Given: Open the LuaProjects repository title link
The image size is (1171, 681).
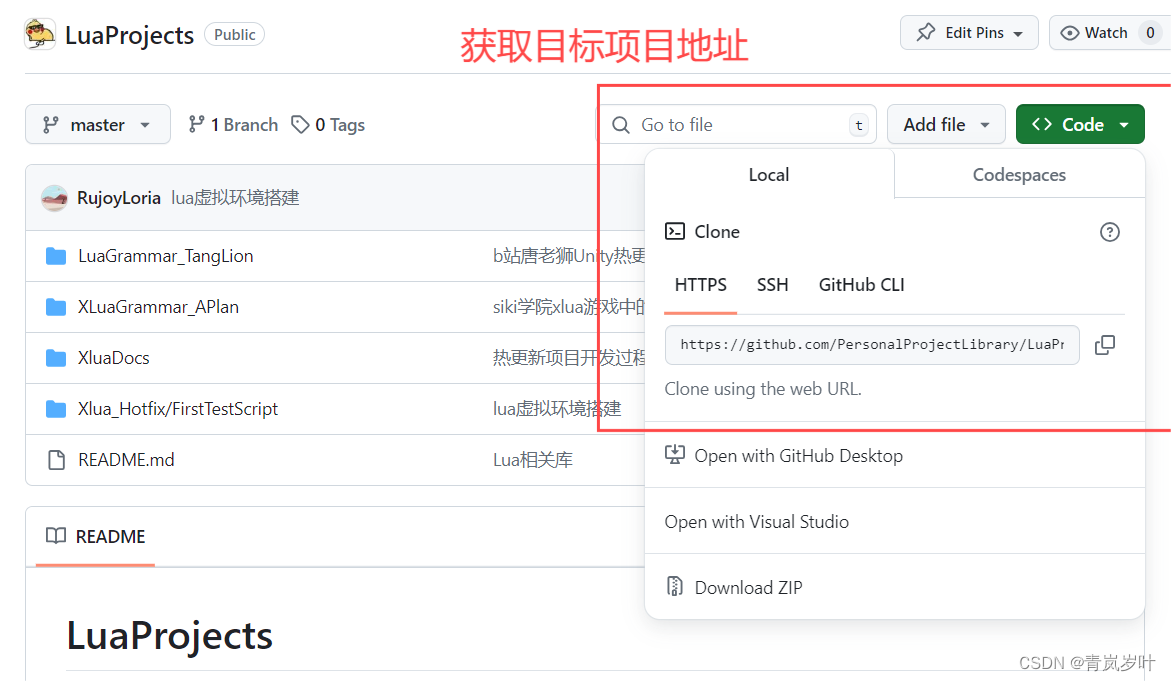Looking at the screenshot, I should pyautogui.click(x=129, y=35).
